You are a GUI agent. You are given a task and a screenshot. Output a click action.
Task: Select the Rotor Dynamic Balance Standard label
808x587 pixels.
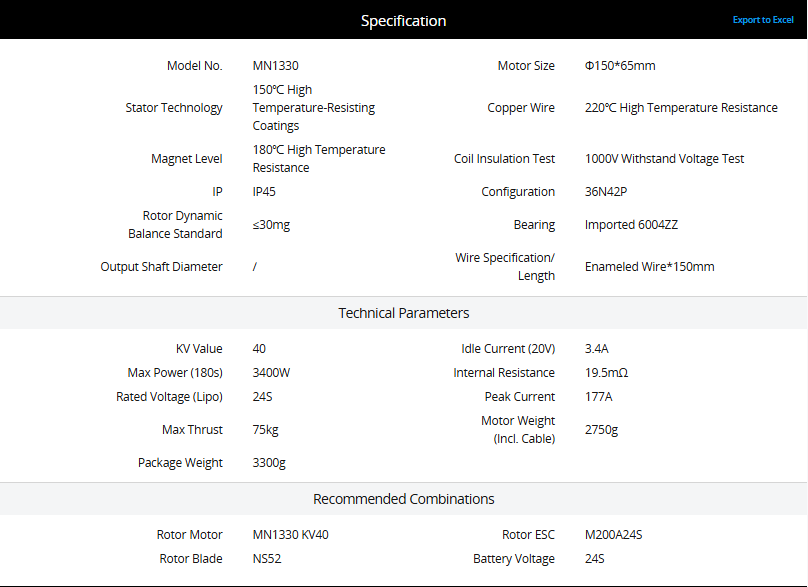[175, 225]
